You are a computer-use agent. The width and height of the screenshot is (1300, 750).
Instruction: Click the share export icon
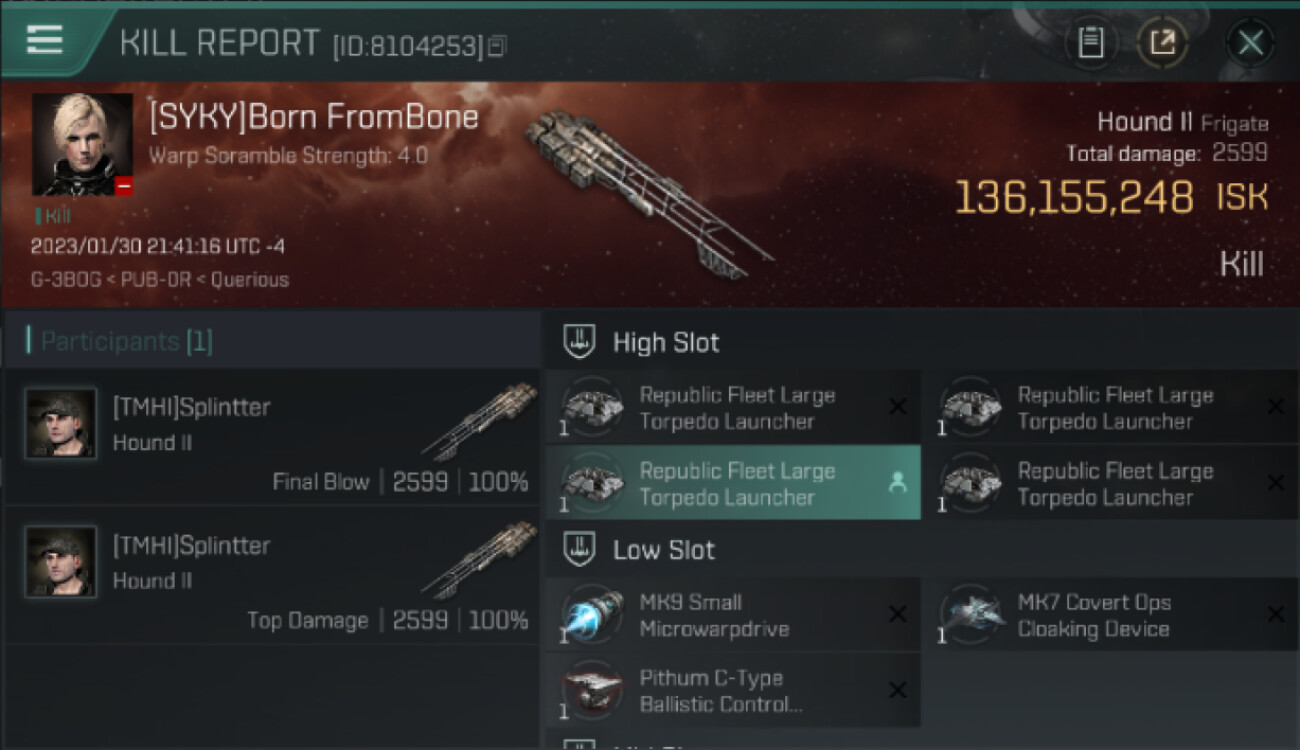(1162, 42)
